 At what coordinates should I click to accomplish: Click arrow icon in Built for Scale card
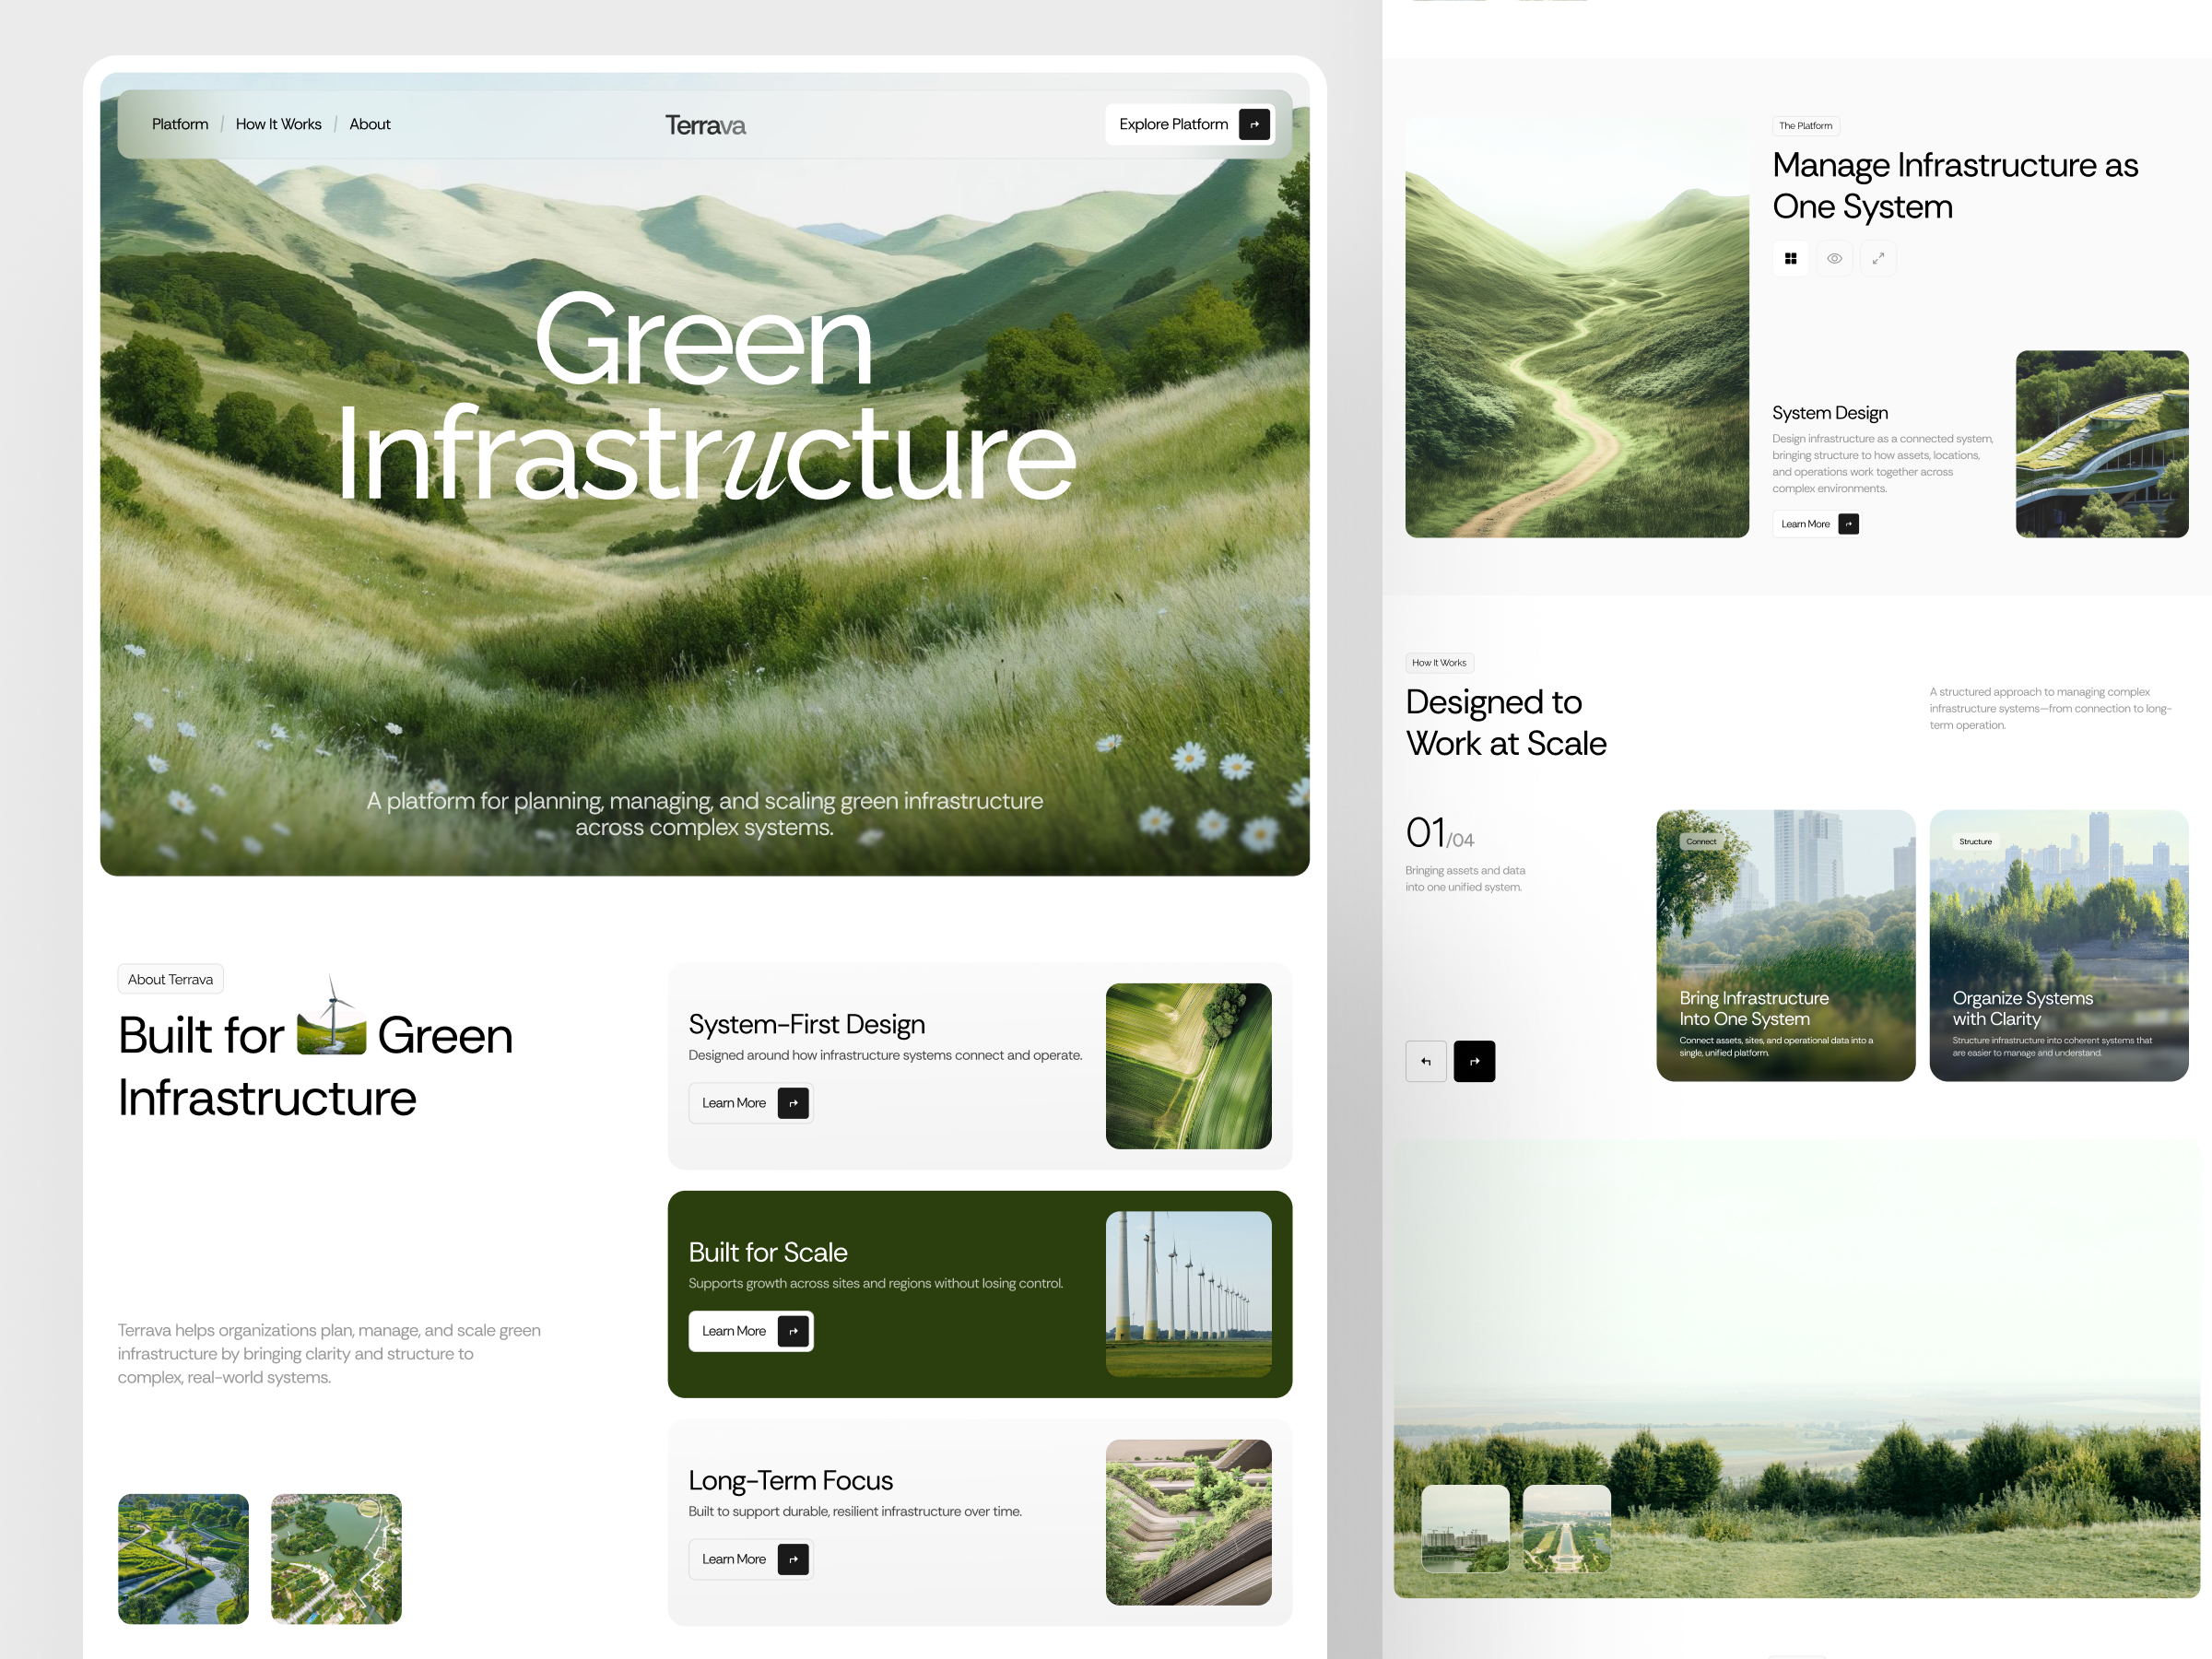coord(793,1331)
